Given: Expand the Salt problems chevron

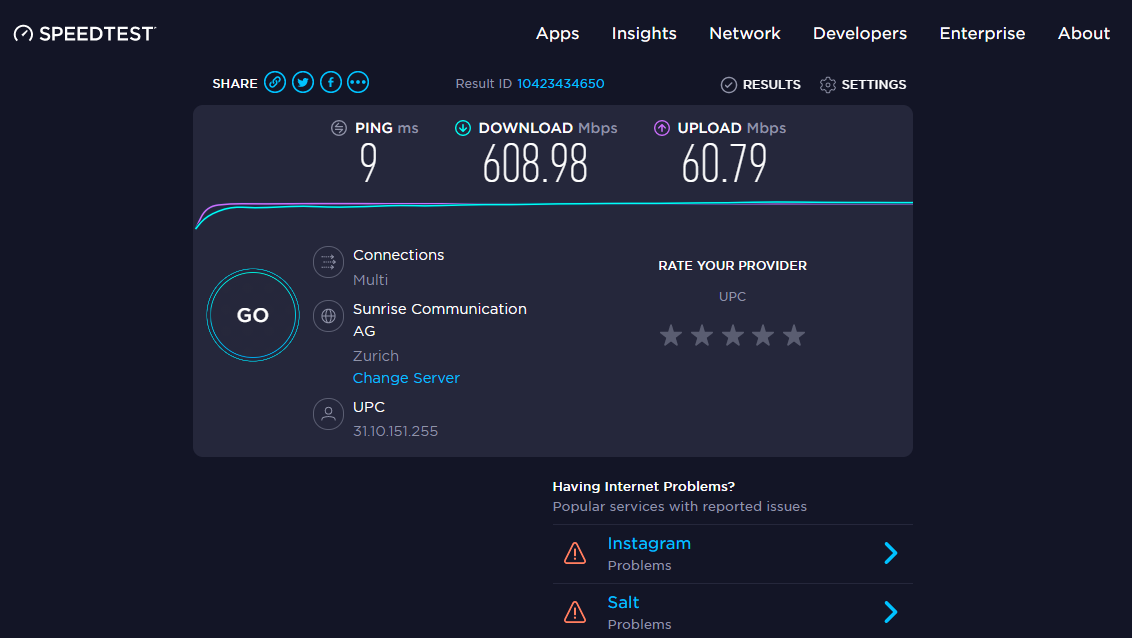Looking at the screenshot, I should 890,612.
